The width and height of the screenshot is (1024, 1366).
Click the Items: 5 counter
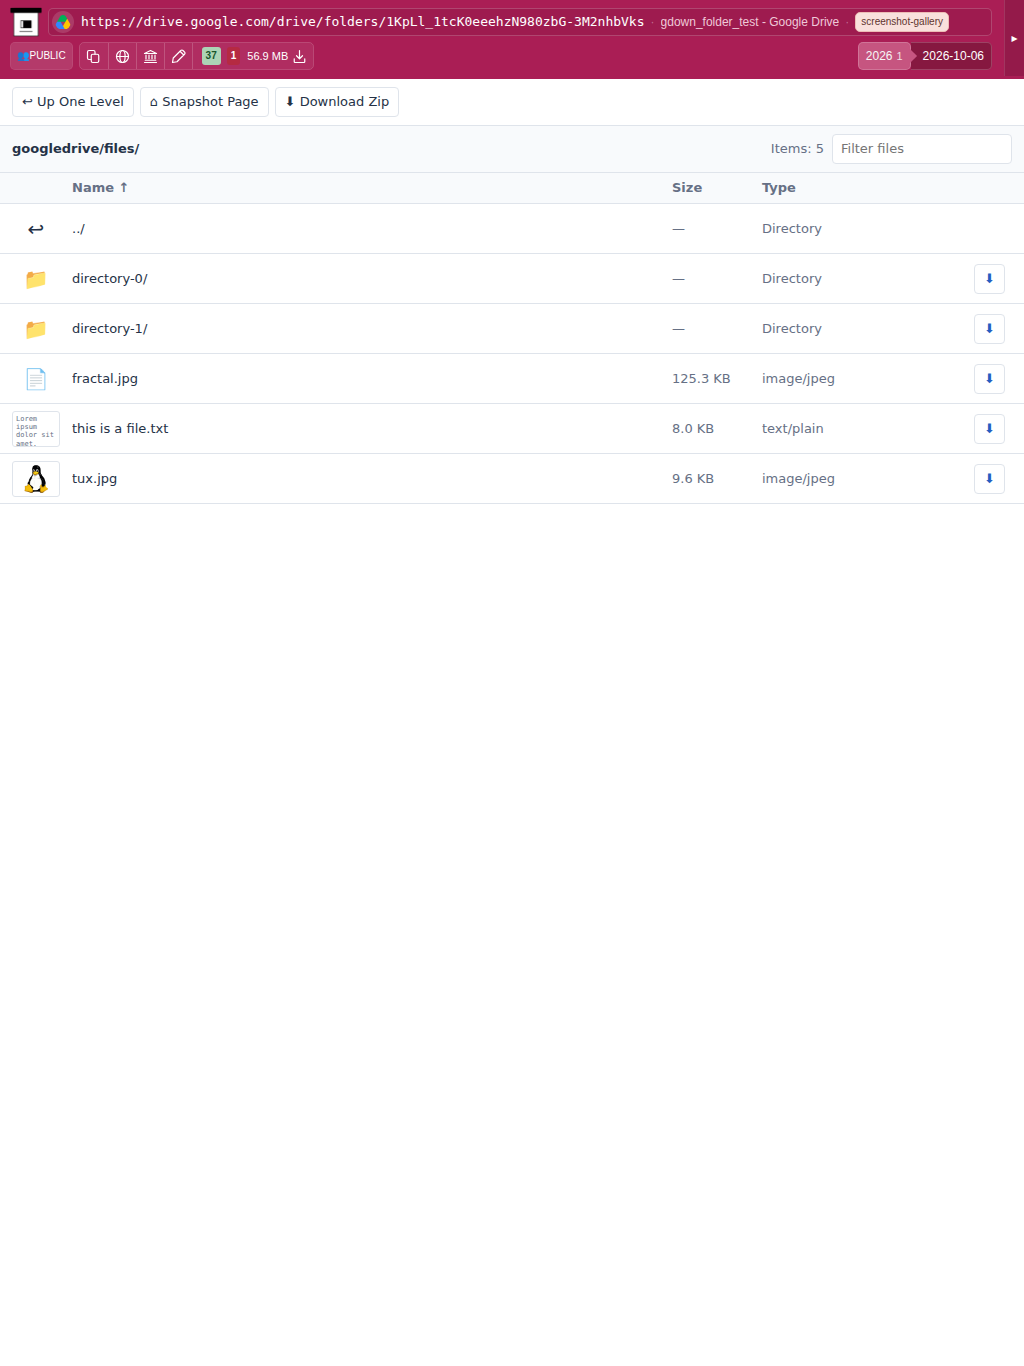click(797, 149)
